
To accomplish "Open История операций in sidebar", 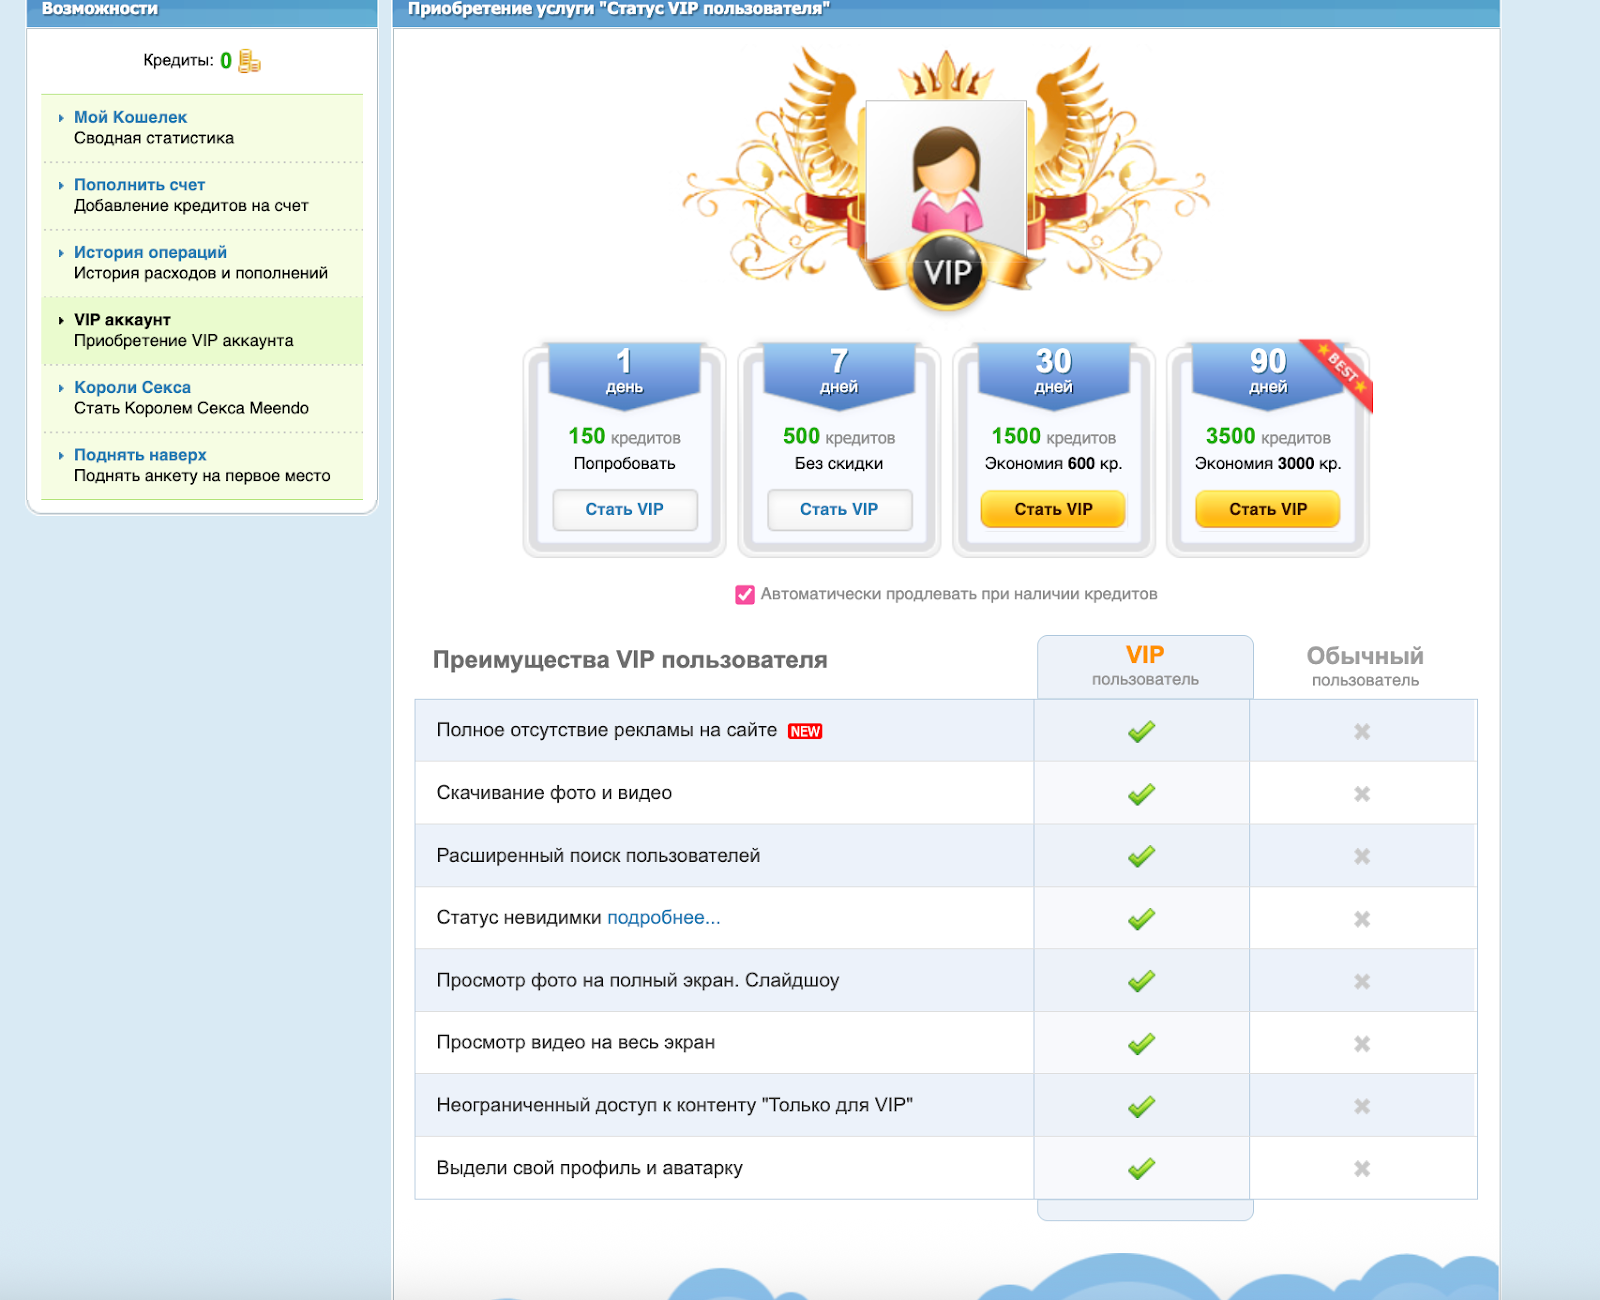I will (x=150, y=253).
